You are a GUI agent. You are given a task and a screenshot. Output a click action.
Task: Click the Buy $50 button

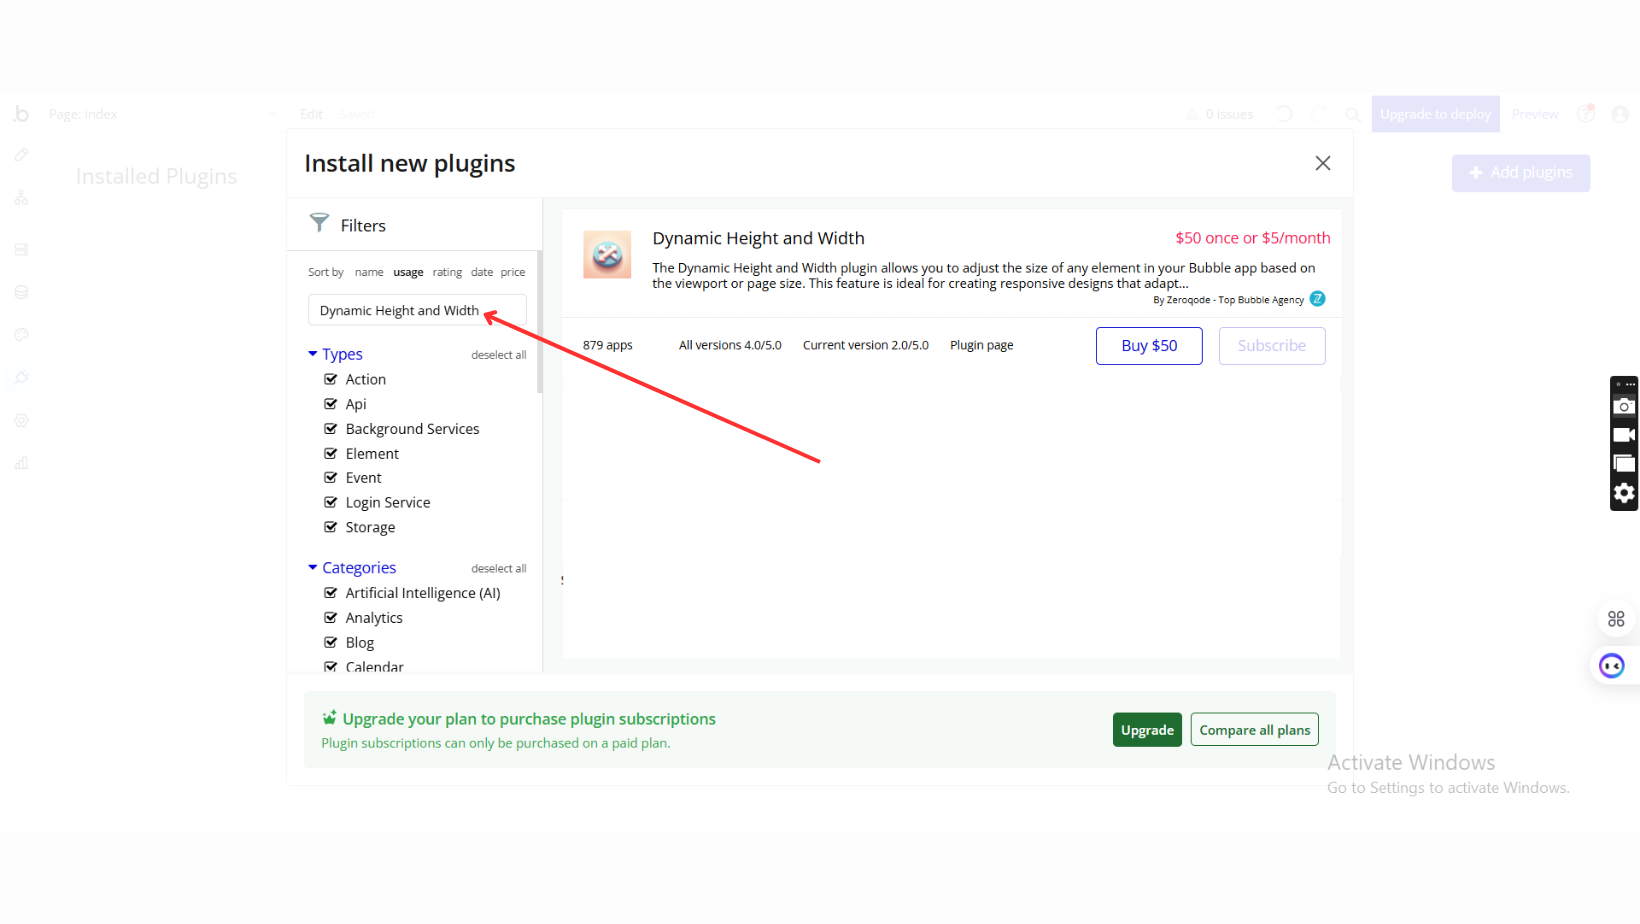pos(1149,346)
